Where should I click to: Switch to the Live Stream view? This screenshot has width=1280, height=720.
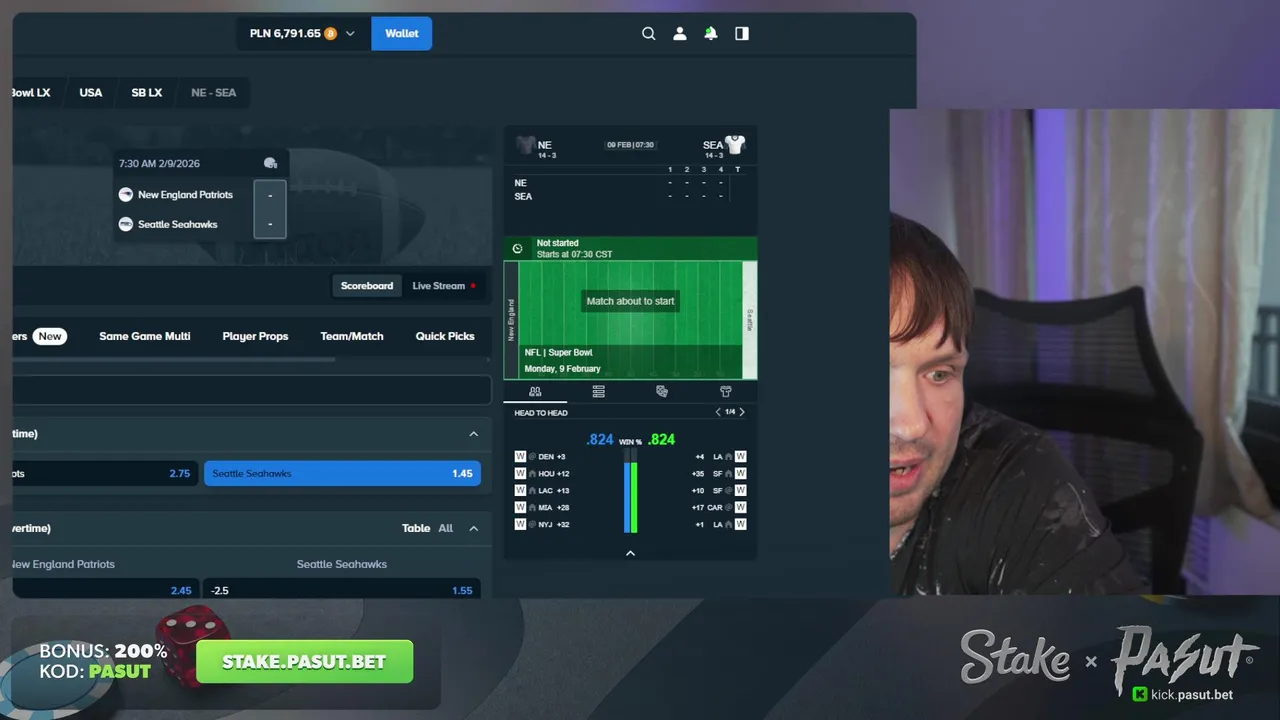click(x=444, y=286)
